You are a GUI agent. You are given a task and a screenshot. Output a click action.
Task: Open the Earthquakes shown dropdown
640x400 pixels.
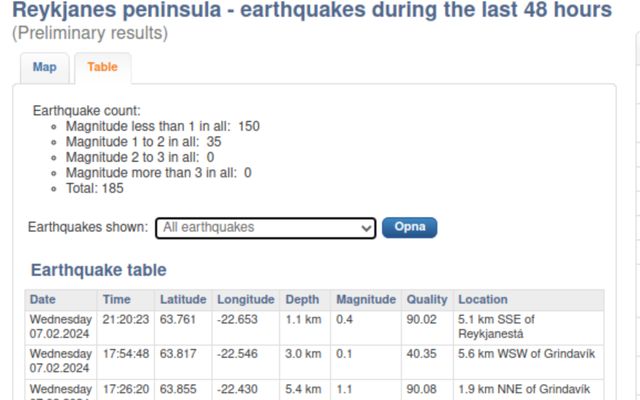click(265, 228)
